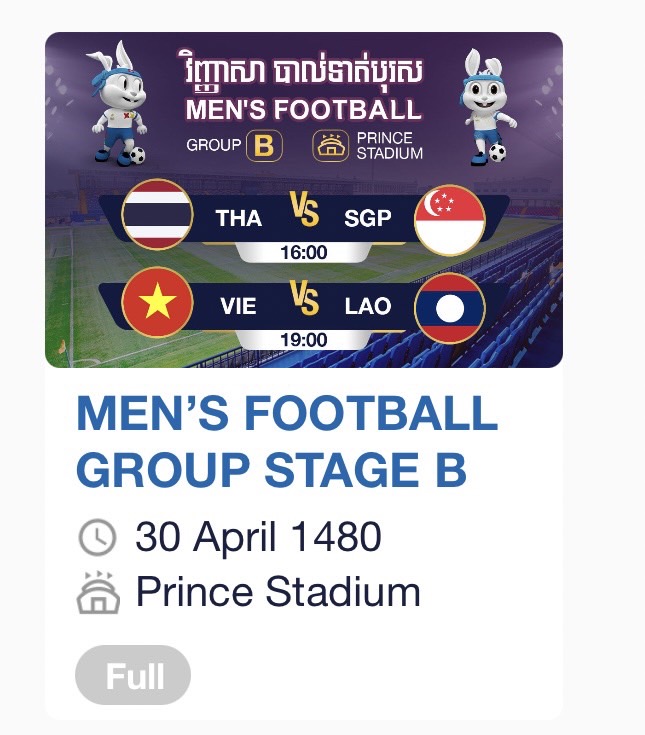Click the greyed-out Full button
This screenshot has width=645, height=735.
click(133, 675)
